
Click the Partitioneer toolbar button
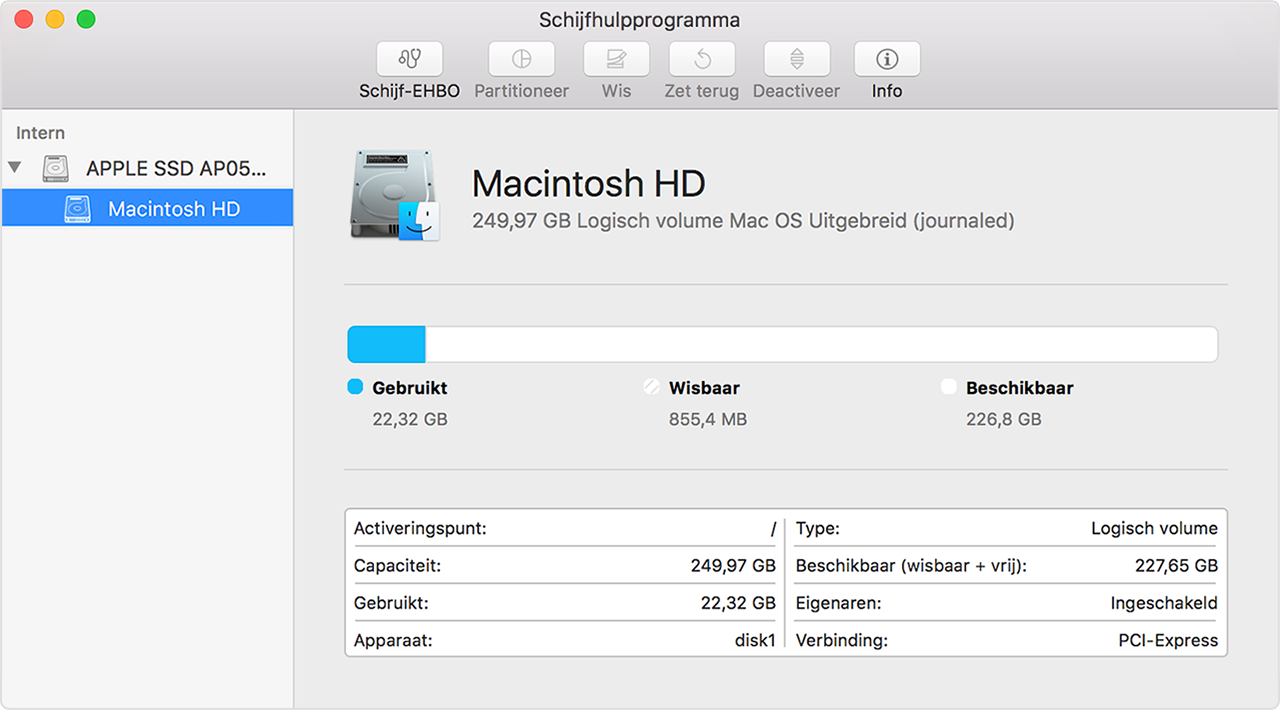pyautogui.click(x=521, y=59)
